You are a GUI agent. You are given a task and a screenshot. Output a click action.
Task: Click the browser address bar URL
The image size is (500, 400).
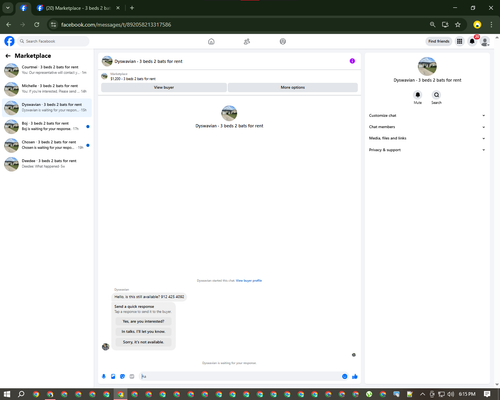click(x=116, y=25)
